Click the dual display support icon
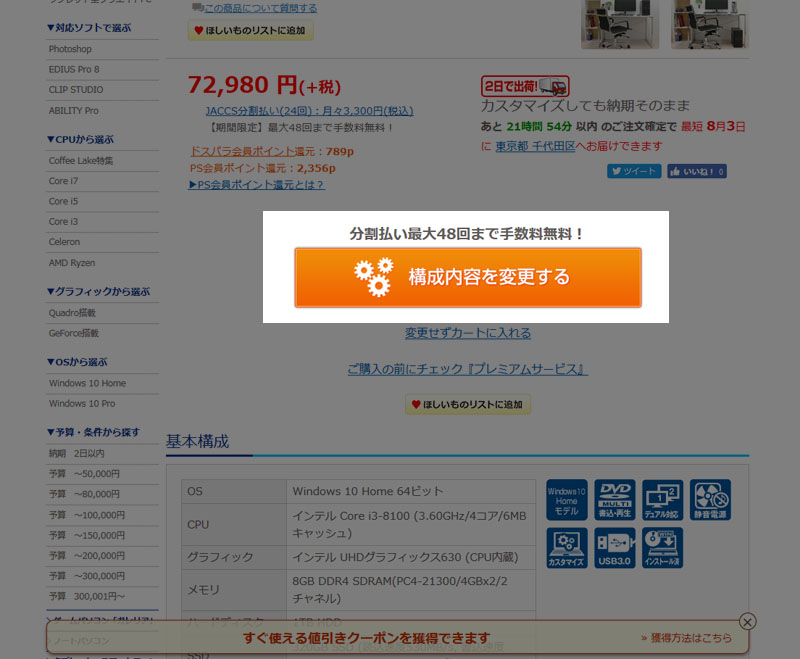Image resolution: width=800 pixels, height=659 pixels. click(662, 500)
